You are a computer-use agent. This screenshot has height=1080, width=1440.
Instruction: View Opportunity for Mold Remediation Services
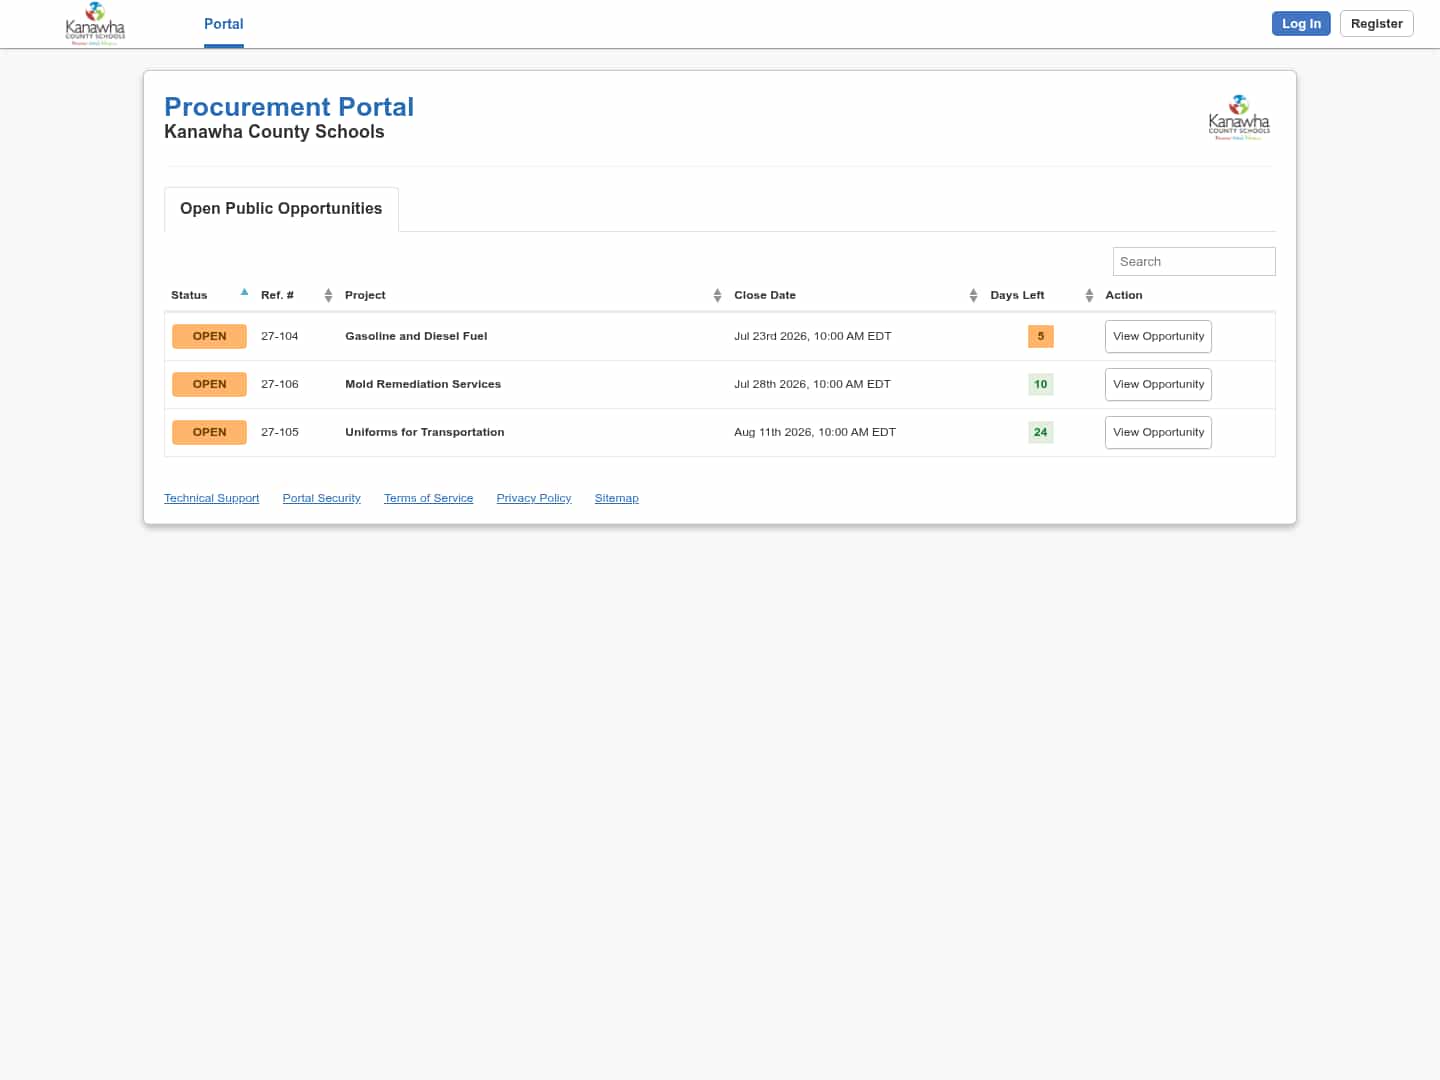tap(1158, 384)
